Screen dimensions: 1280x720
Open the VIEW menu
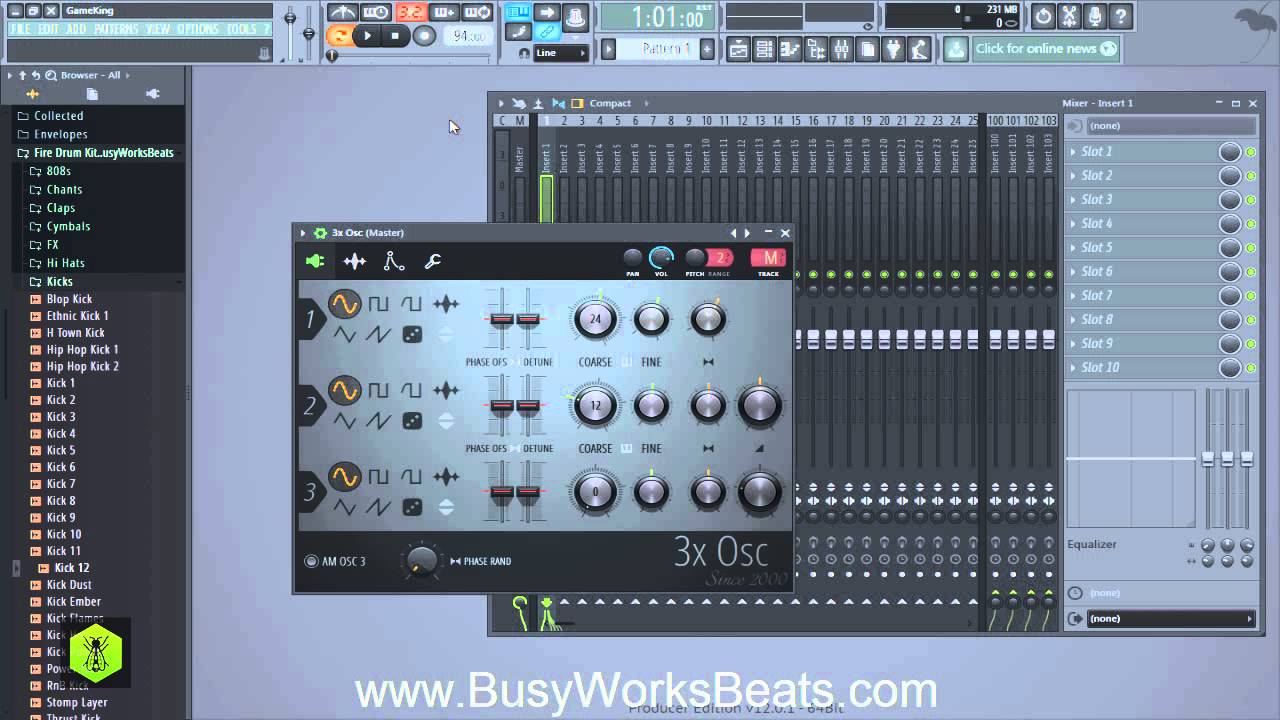click(158, 29)
